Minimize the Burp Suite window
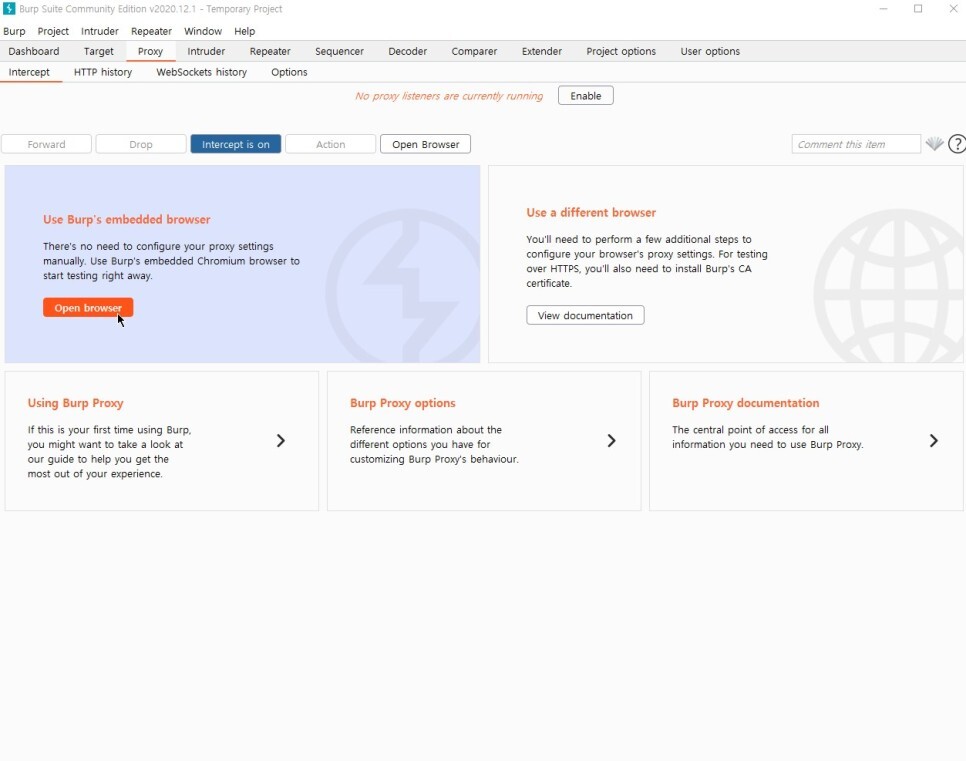The image size is (966, 761). point(883,9)
